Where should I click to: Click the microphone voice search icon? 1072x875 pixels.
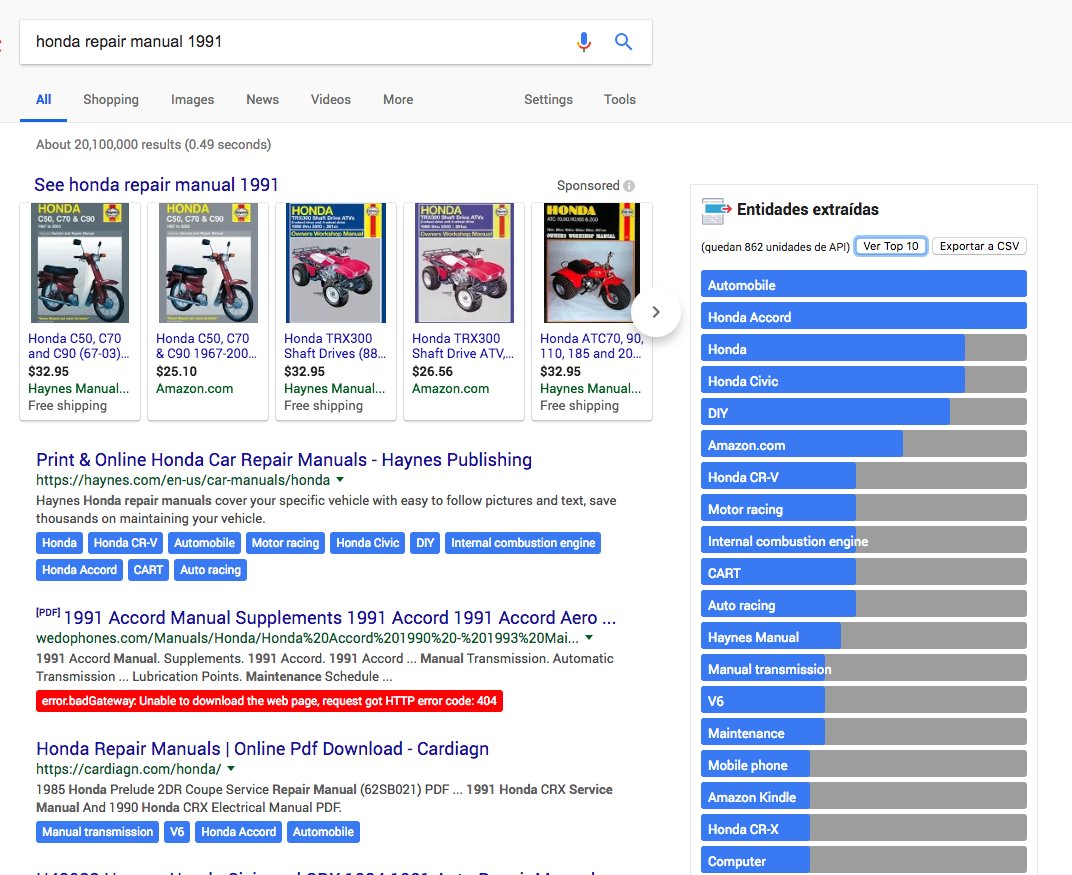[x=583, y=42]
